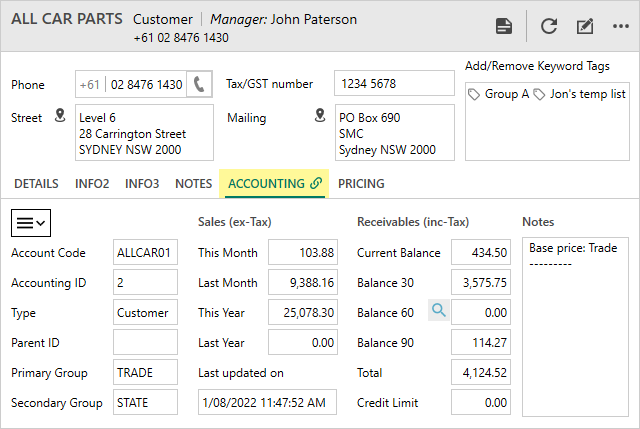The height and width of the screenshot is (429, 640).
Task: Click the edit pencil icon in the header
Action: pos(585,26)
